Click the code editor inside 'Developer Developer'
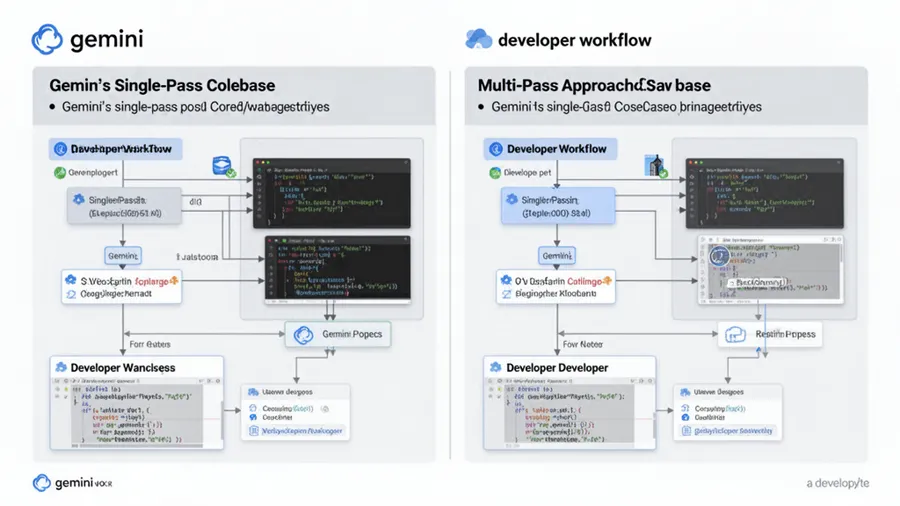900x506 pixels. coord(569,412)
